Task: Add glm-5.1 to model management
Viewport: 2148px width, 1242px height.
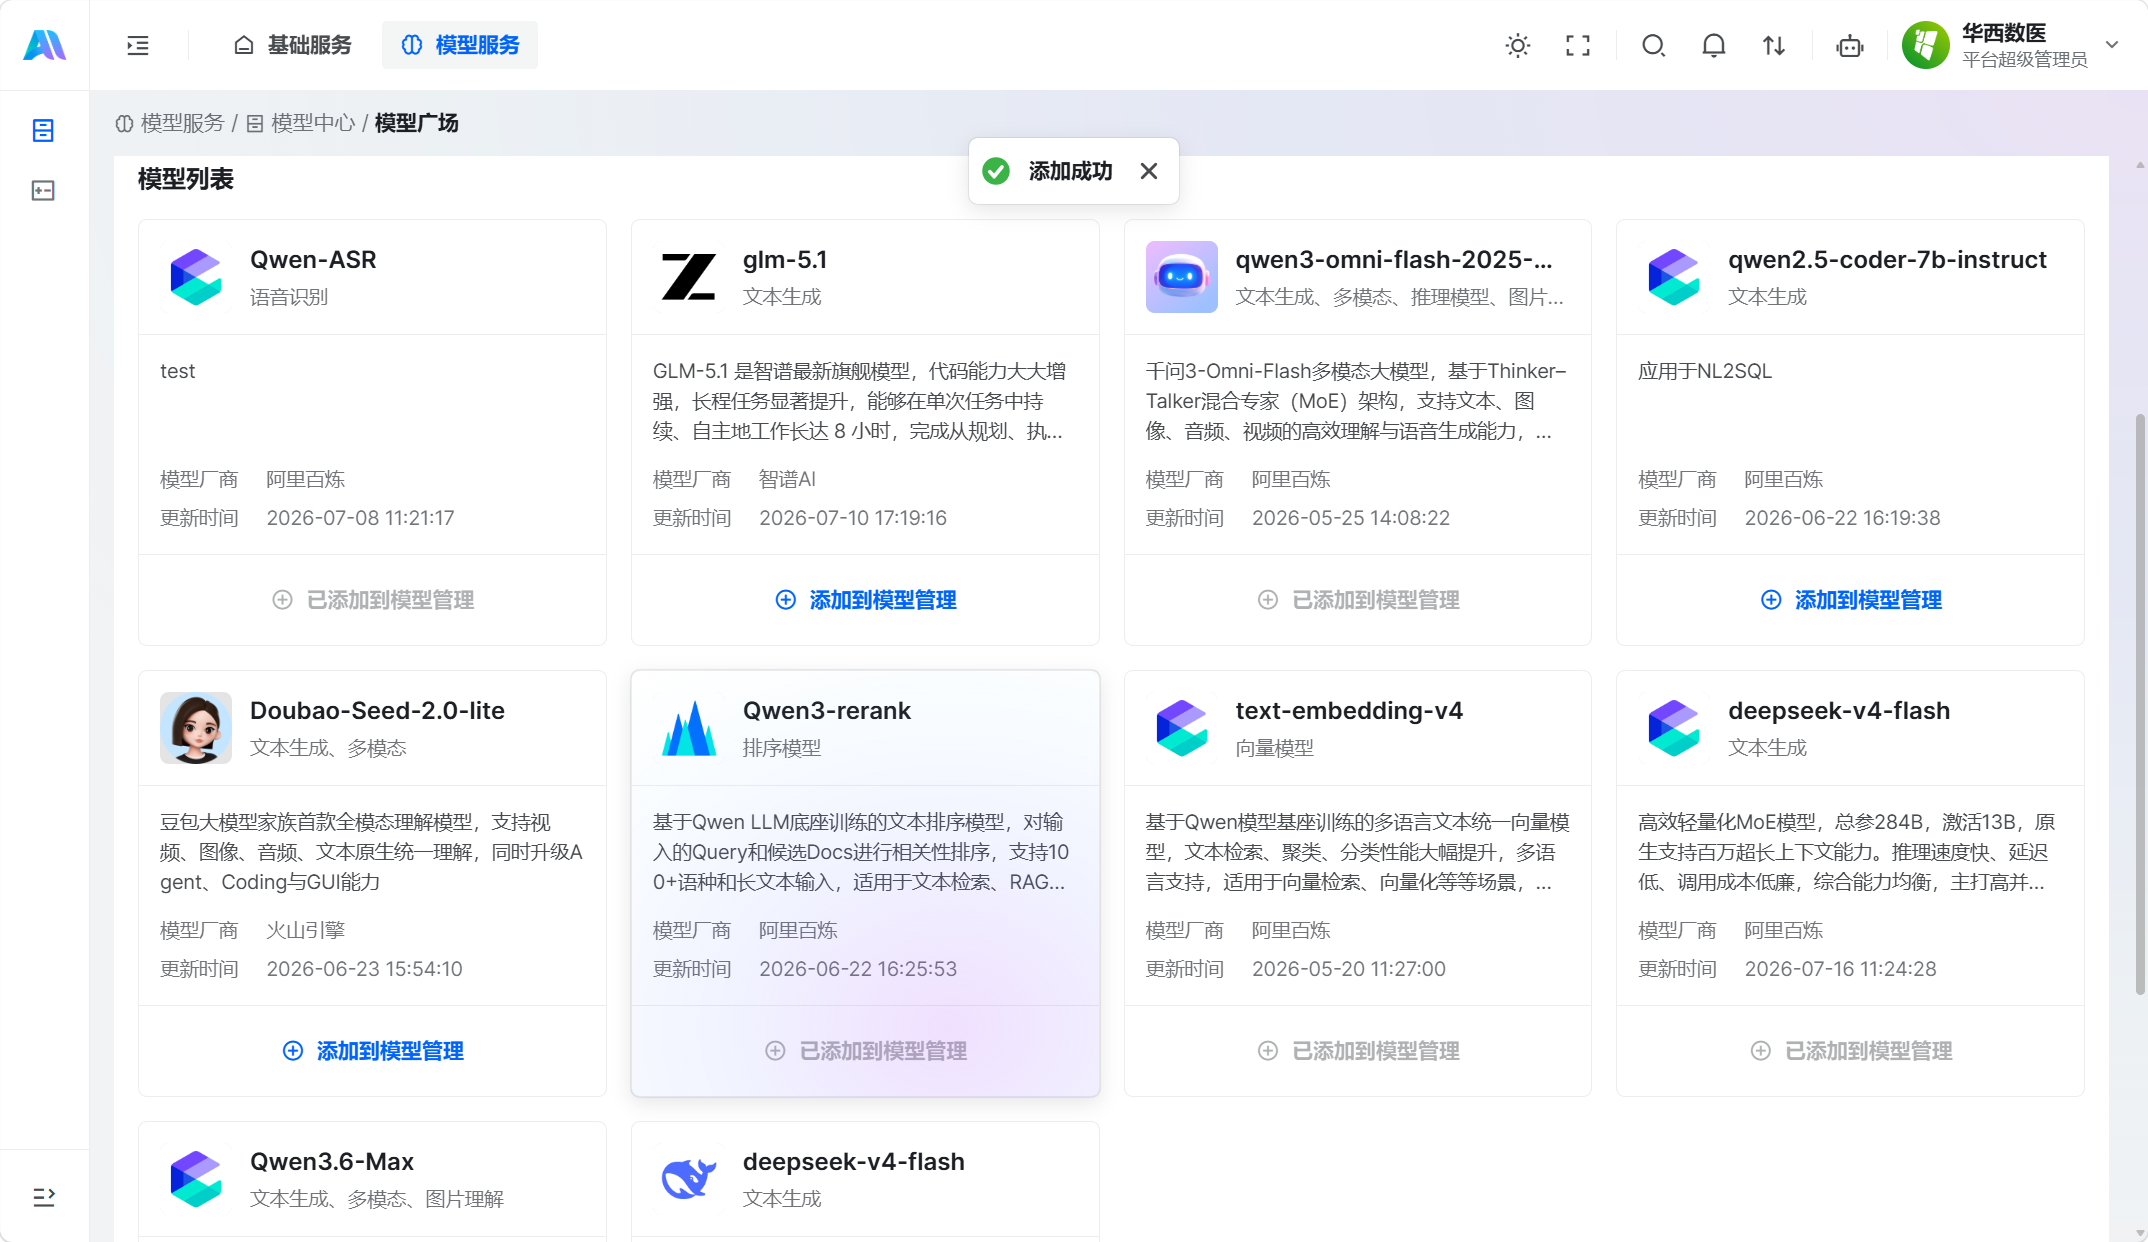Action: pos(866,600)
